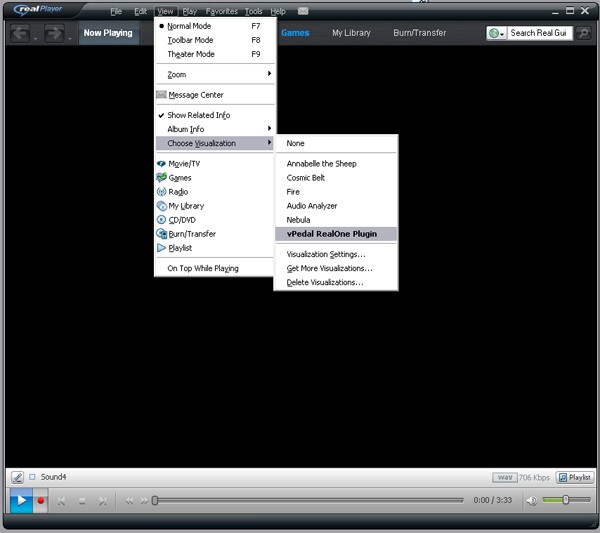
Task: Click the Radio menu item
Action: [x=215, y=192]
